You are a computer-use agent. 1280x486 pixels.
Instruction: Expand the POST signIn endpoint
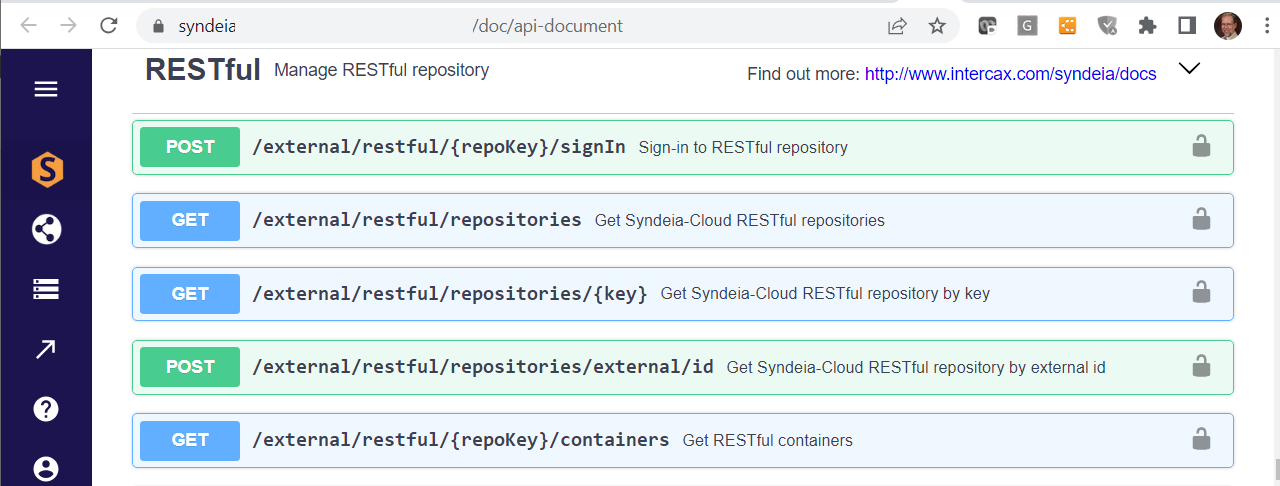pos(682,147)
